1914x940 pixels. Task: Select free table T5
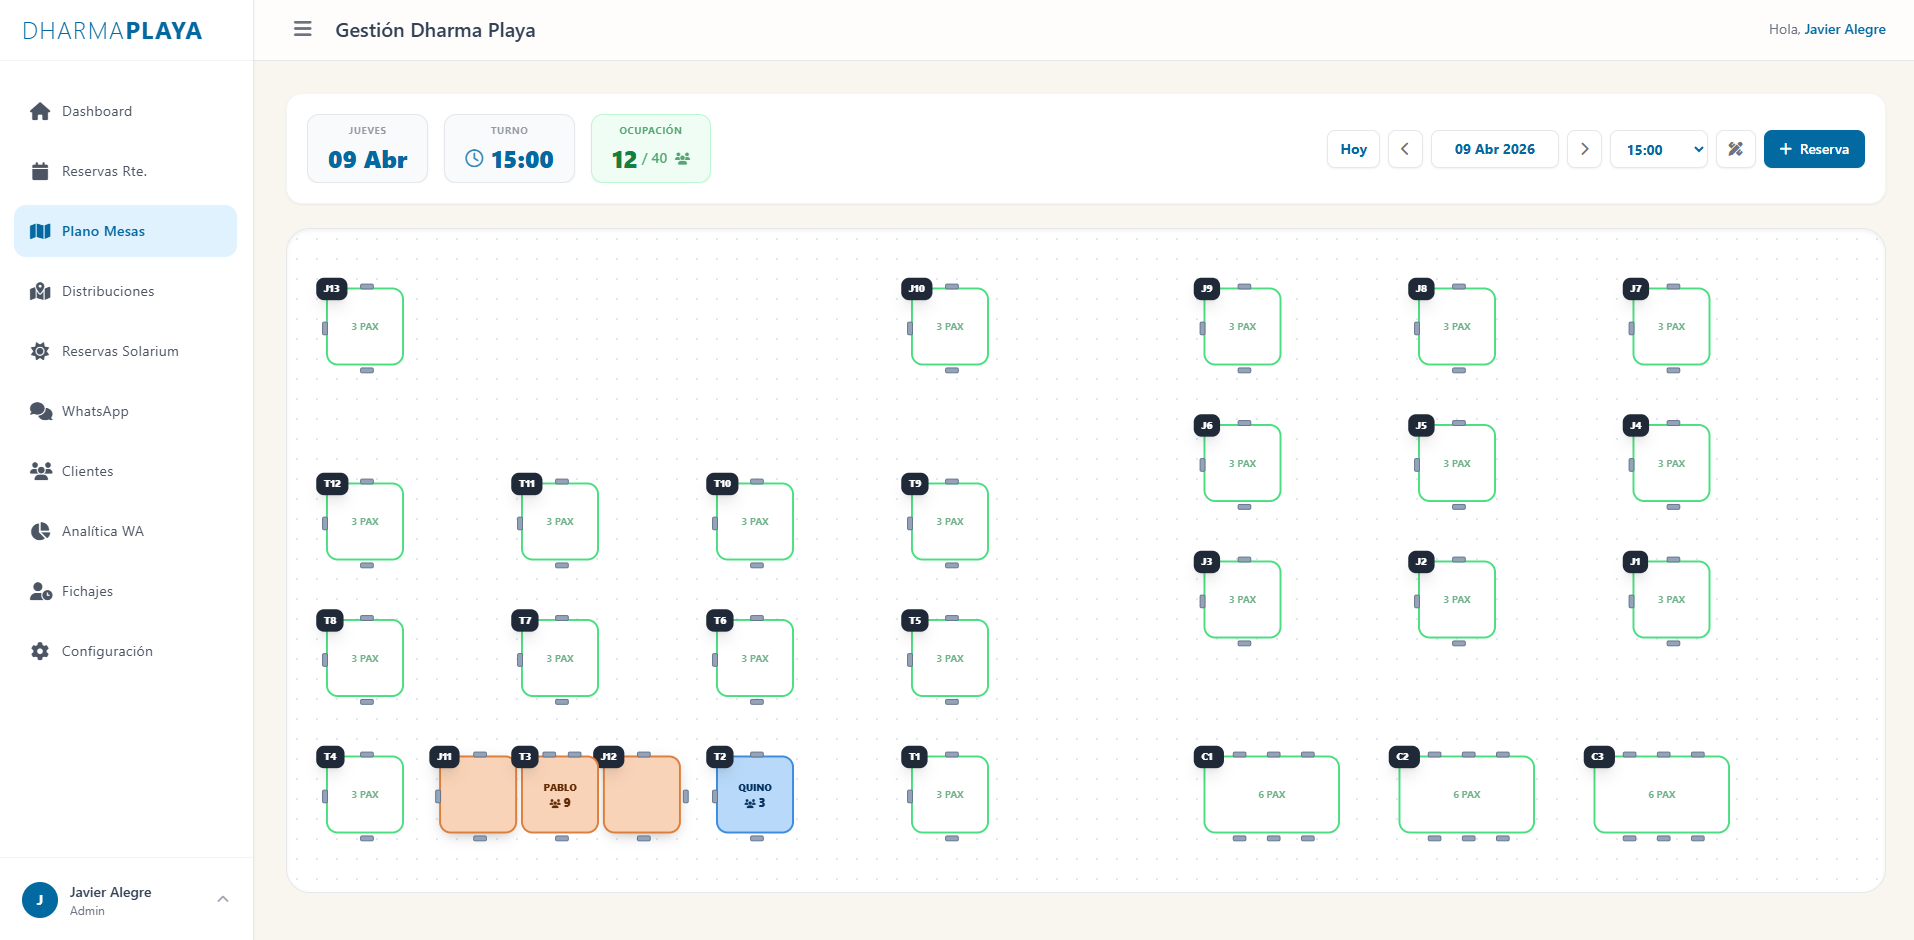950,658
